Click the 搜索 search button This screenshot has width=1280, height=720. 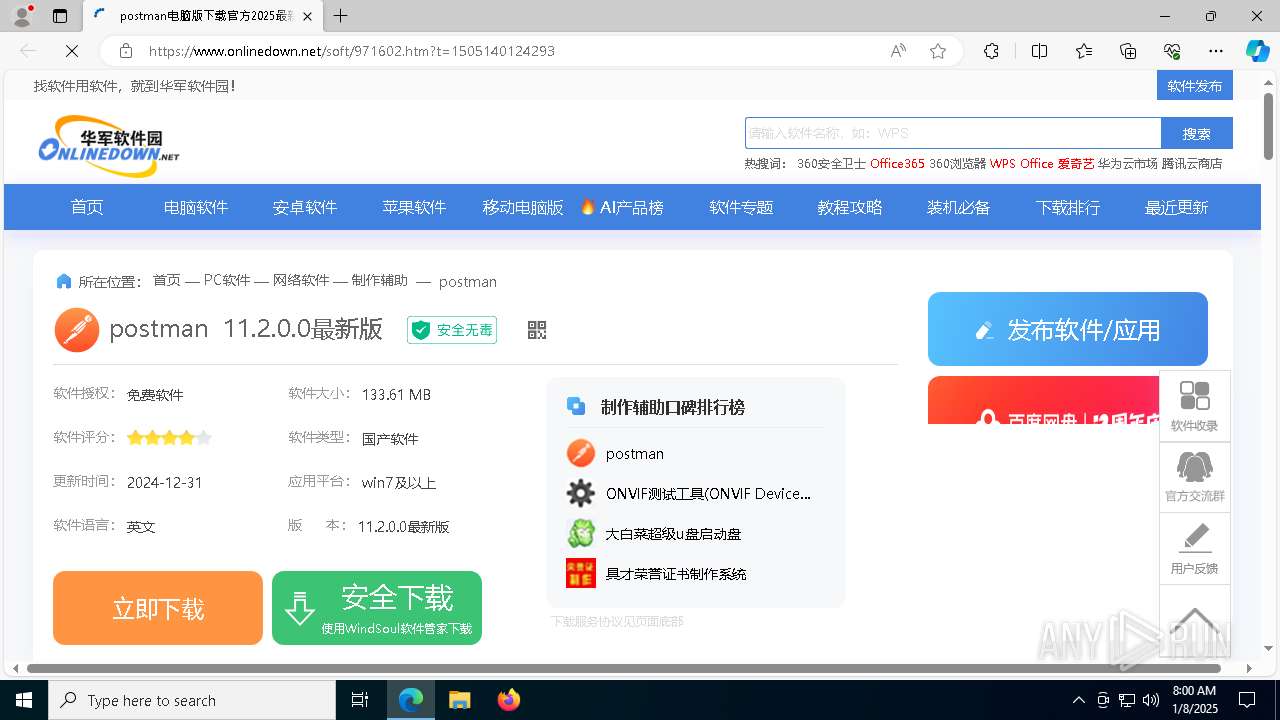coord(1197,133)
